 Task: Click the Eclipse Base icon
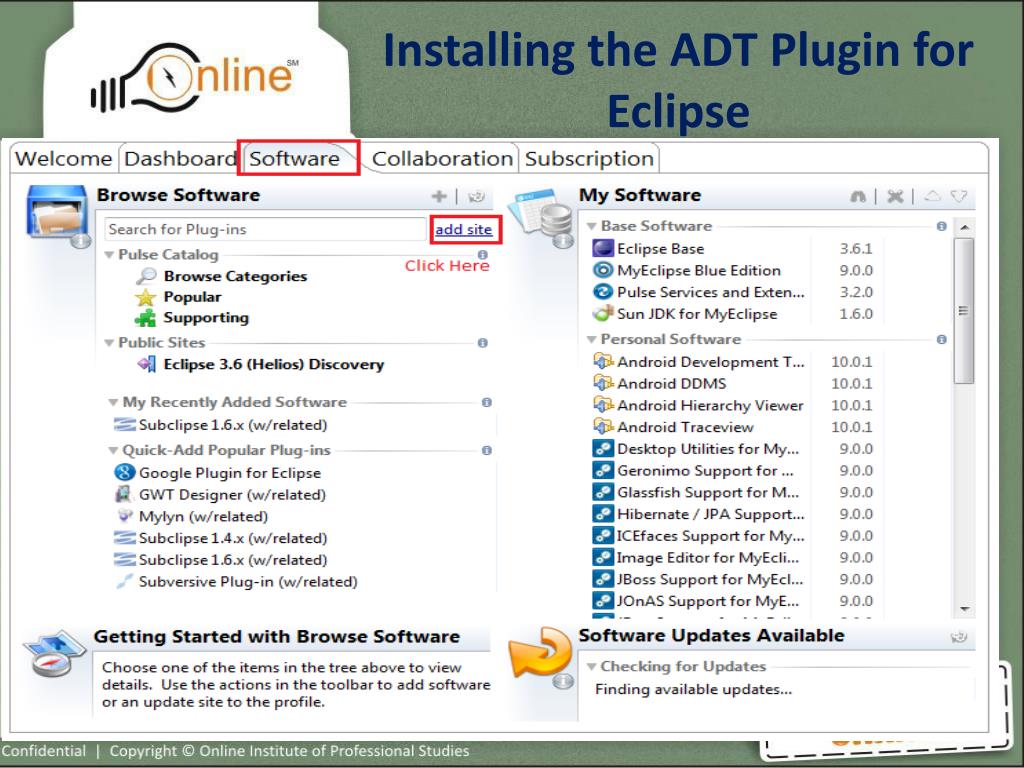[x=603, y=248]
